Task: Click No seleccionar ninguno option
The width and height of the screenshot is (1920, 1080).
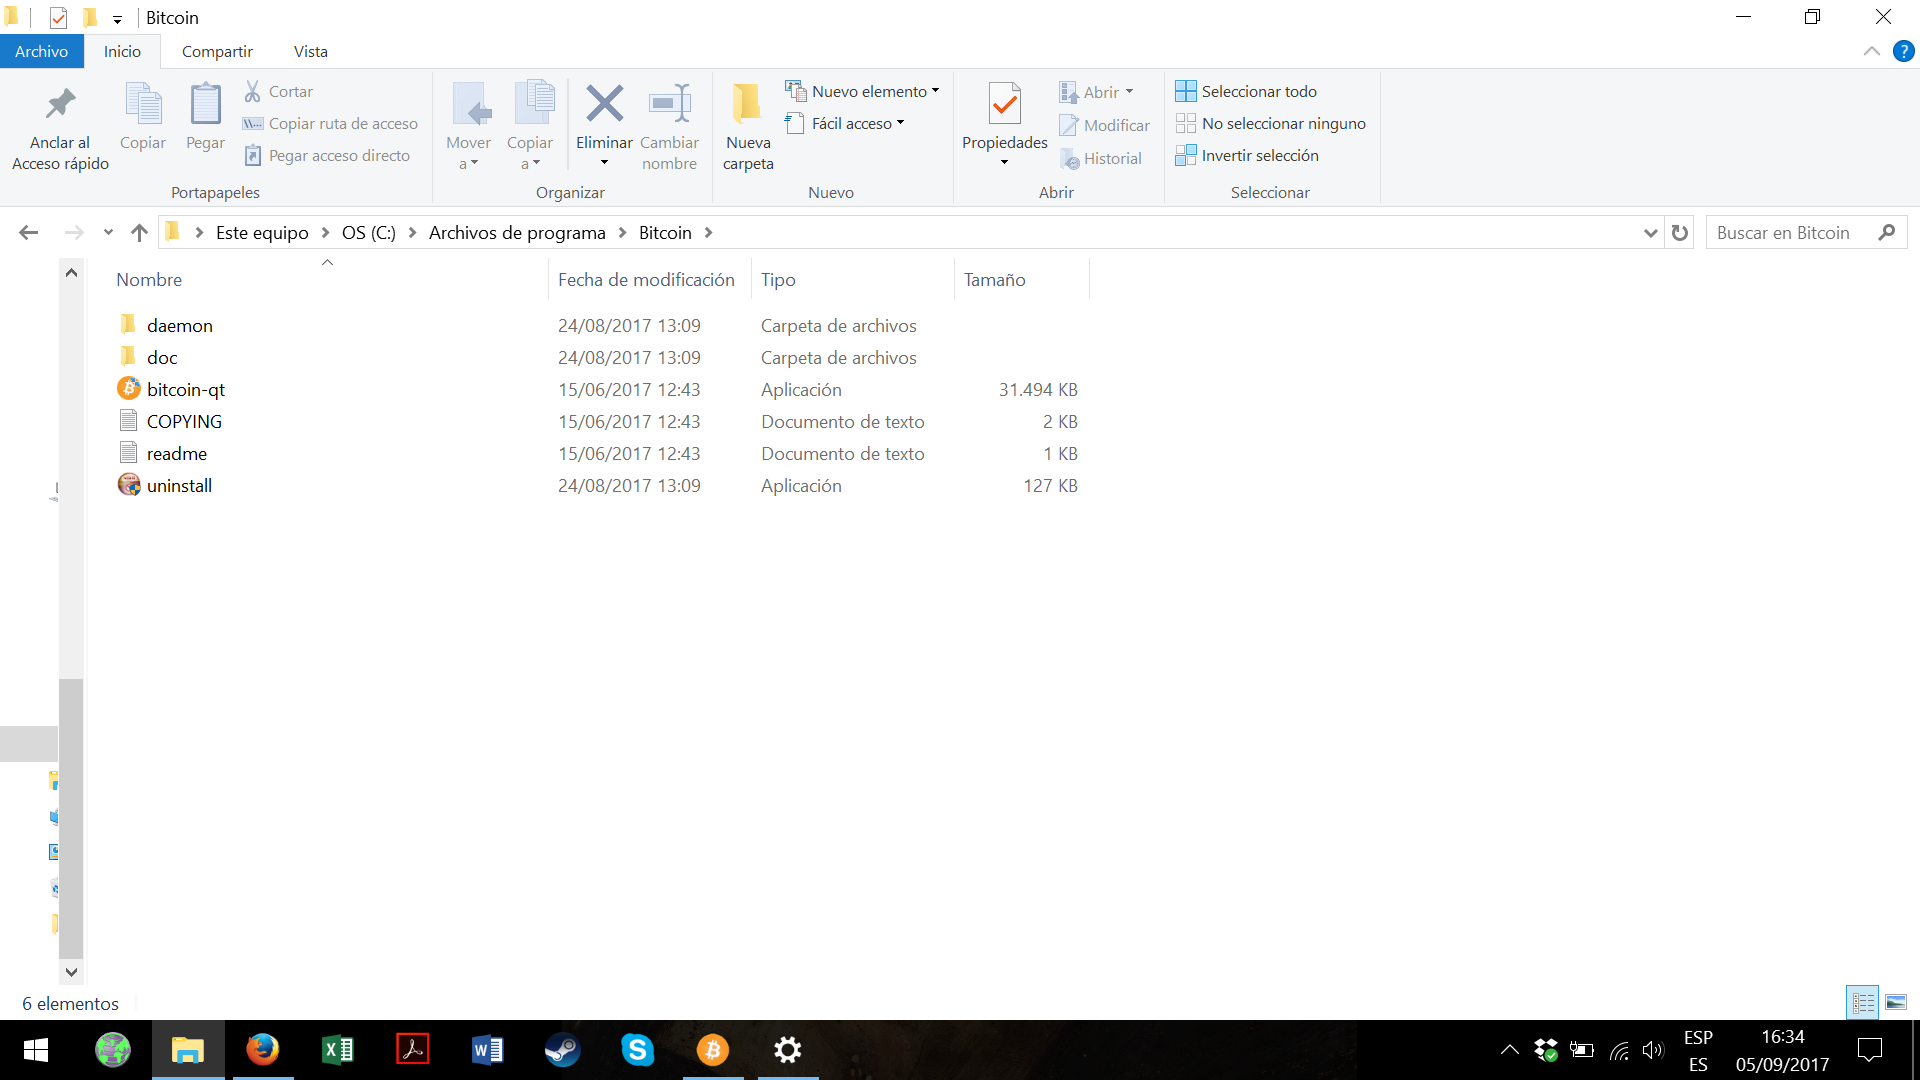Action: [x=1283, y=124]
